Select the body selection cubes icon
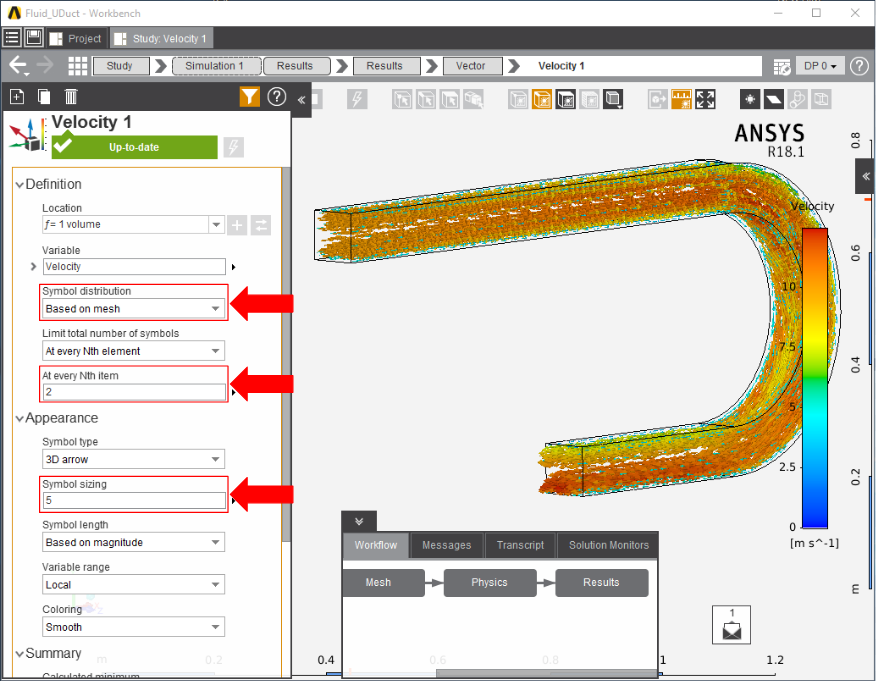 point(473,100)
